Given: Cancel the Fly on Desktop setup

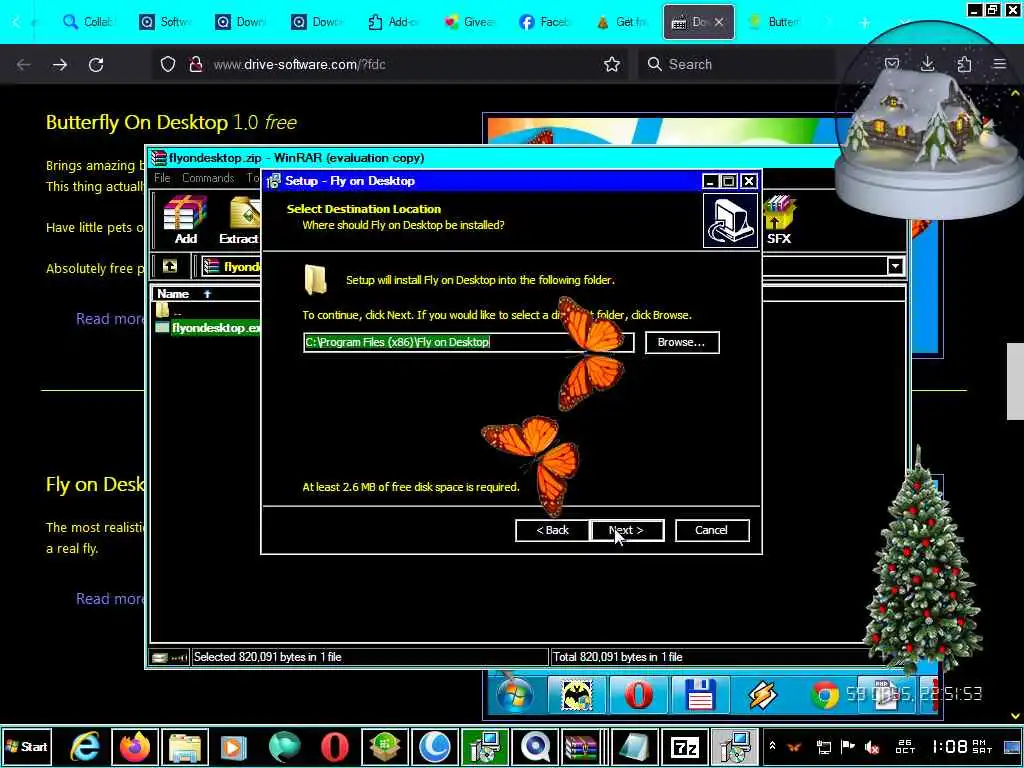Looking at the screenshot, I should [711, 530].
